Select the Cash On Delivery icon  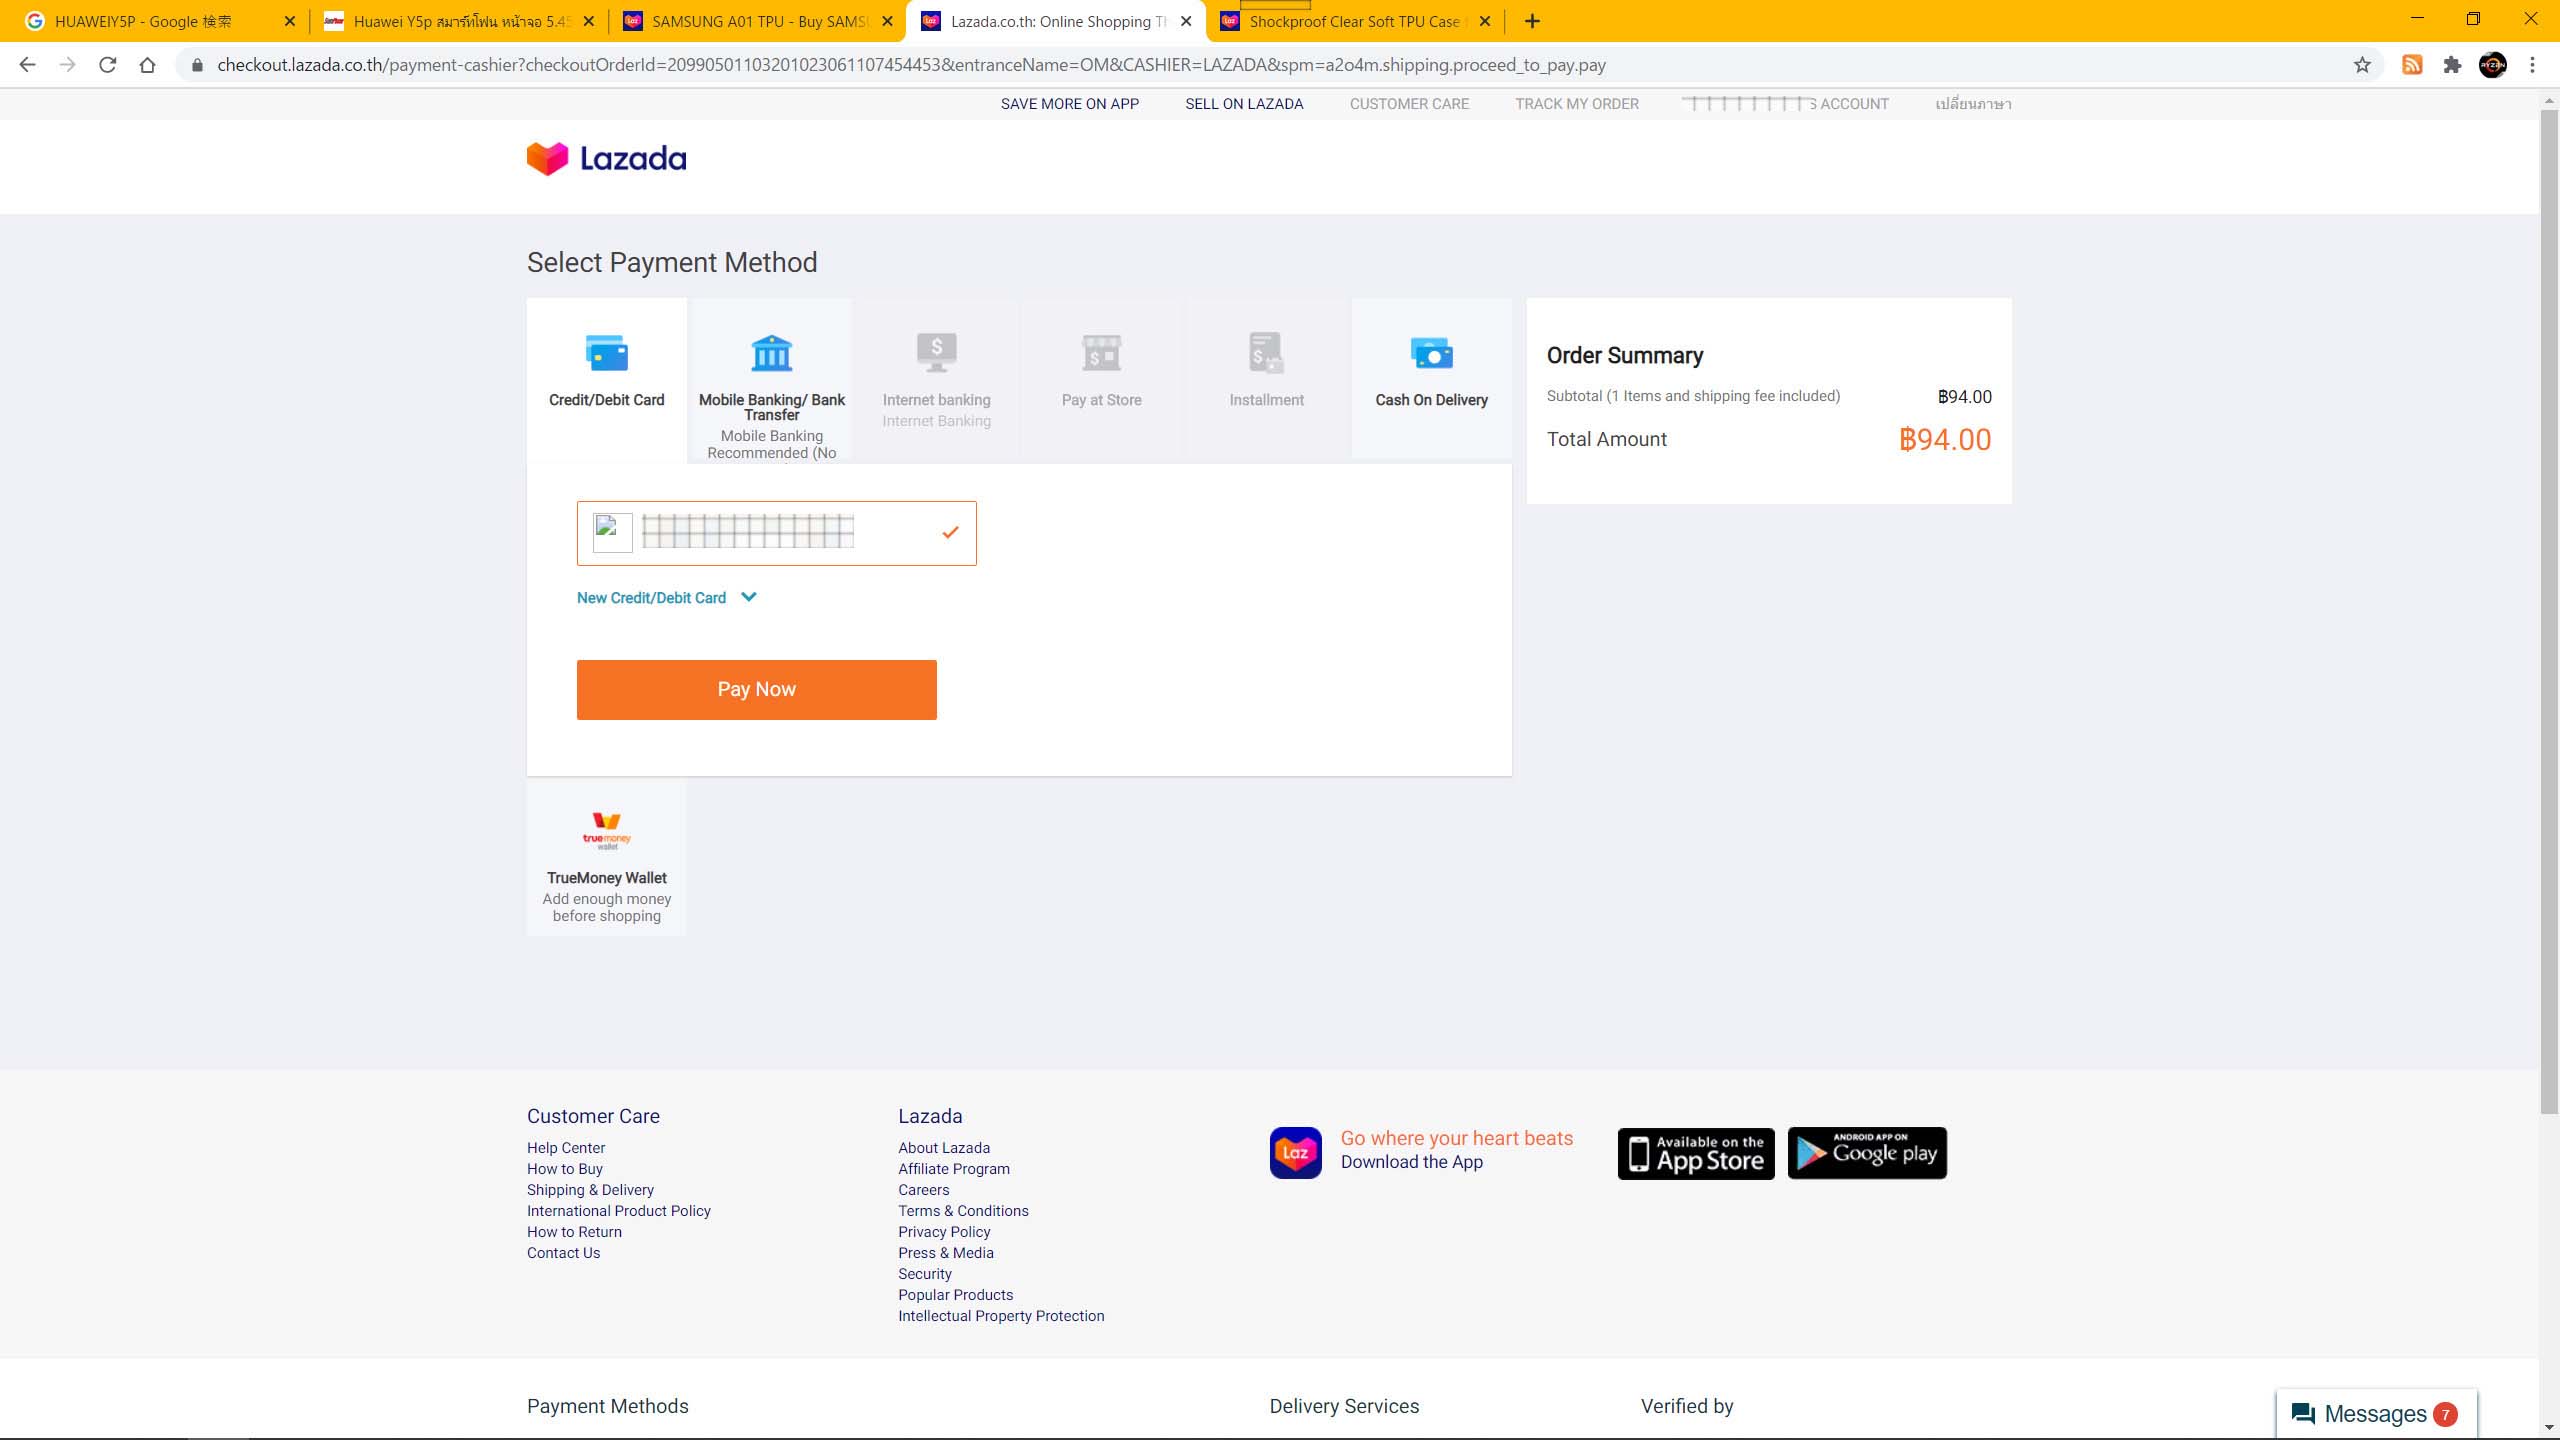(1431, 353)
